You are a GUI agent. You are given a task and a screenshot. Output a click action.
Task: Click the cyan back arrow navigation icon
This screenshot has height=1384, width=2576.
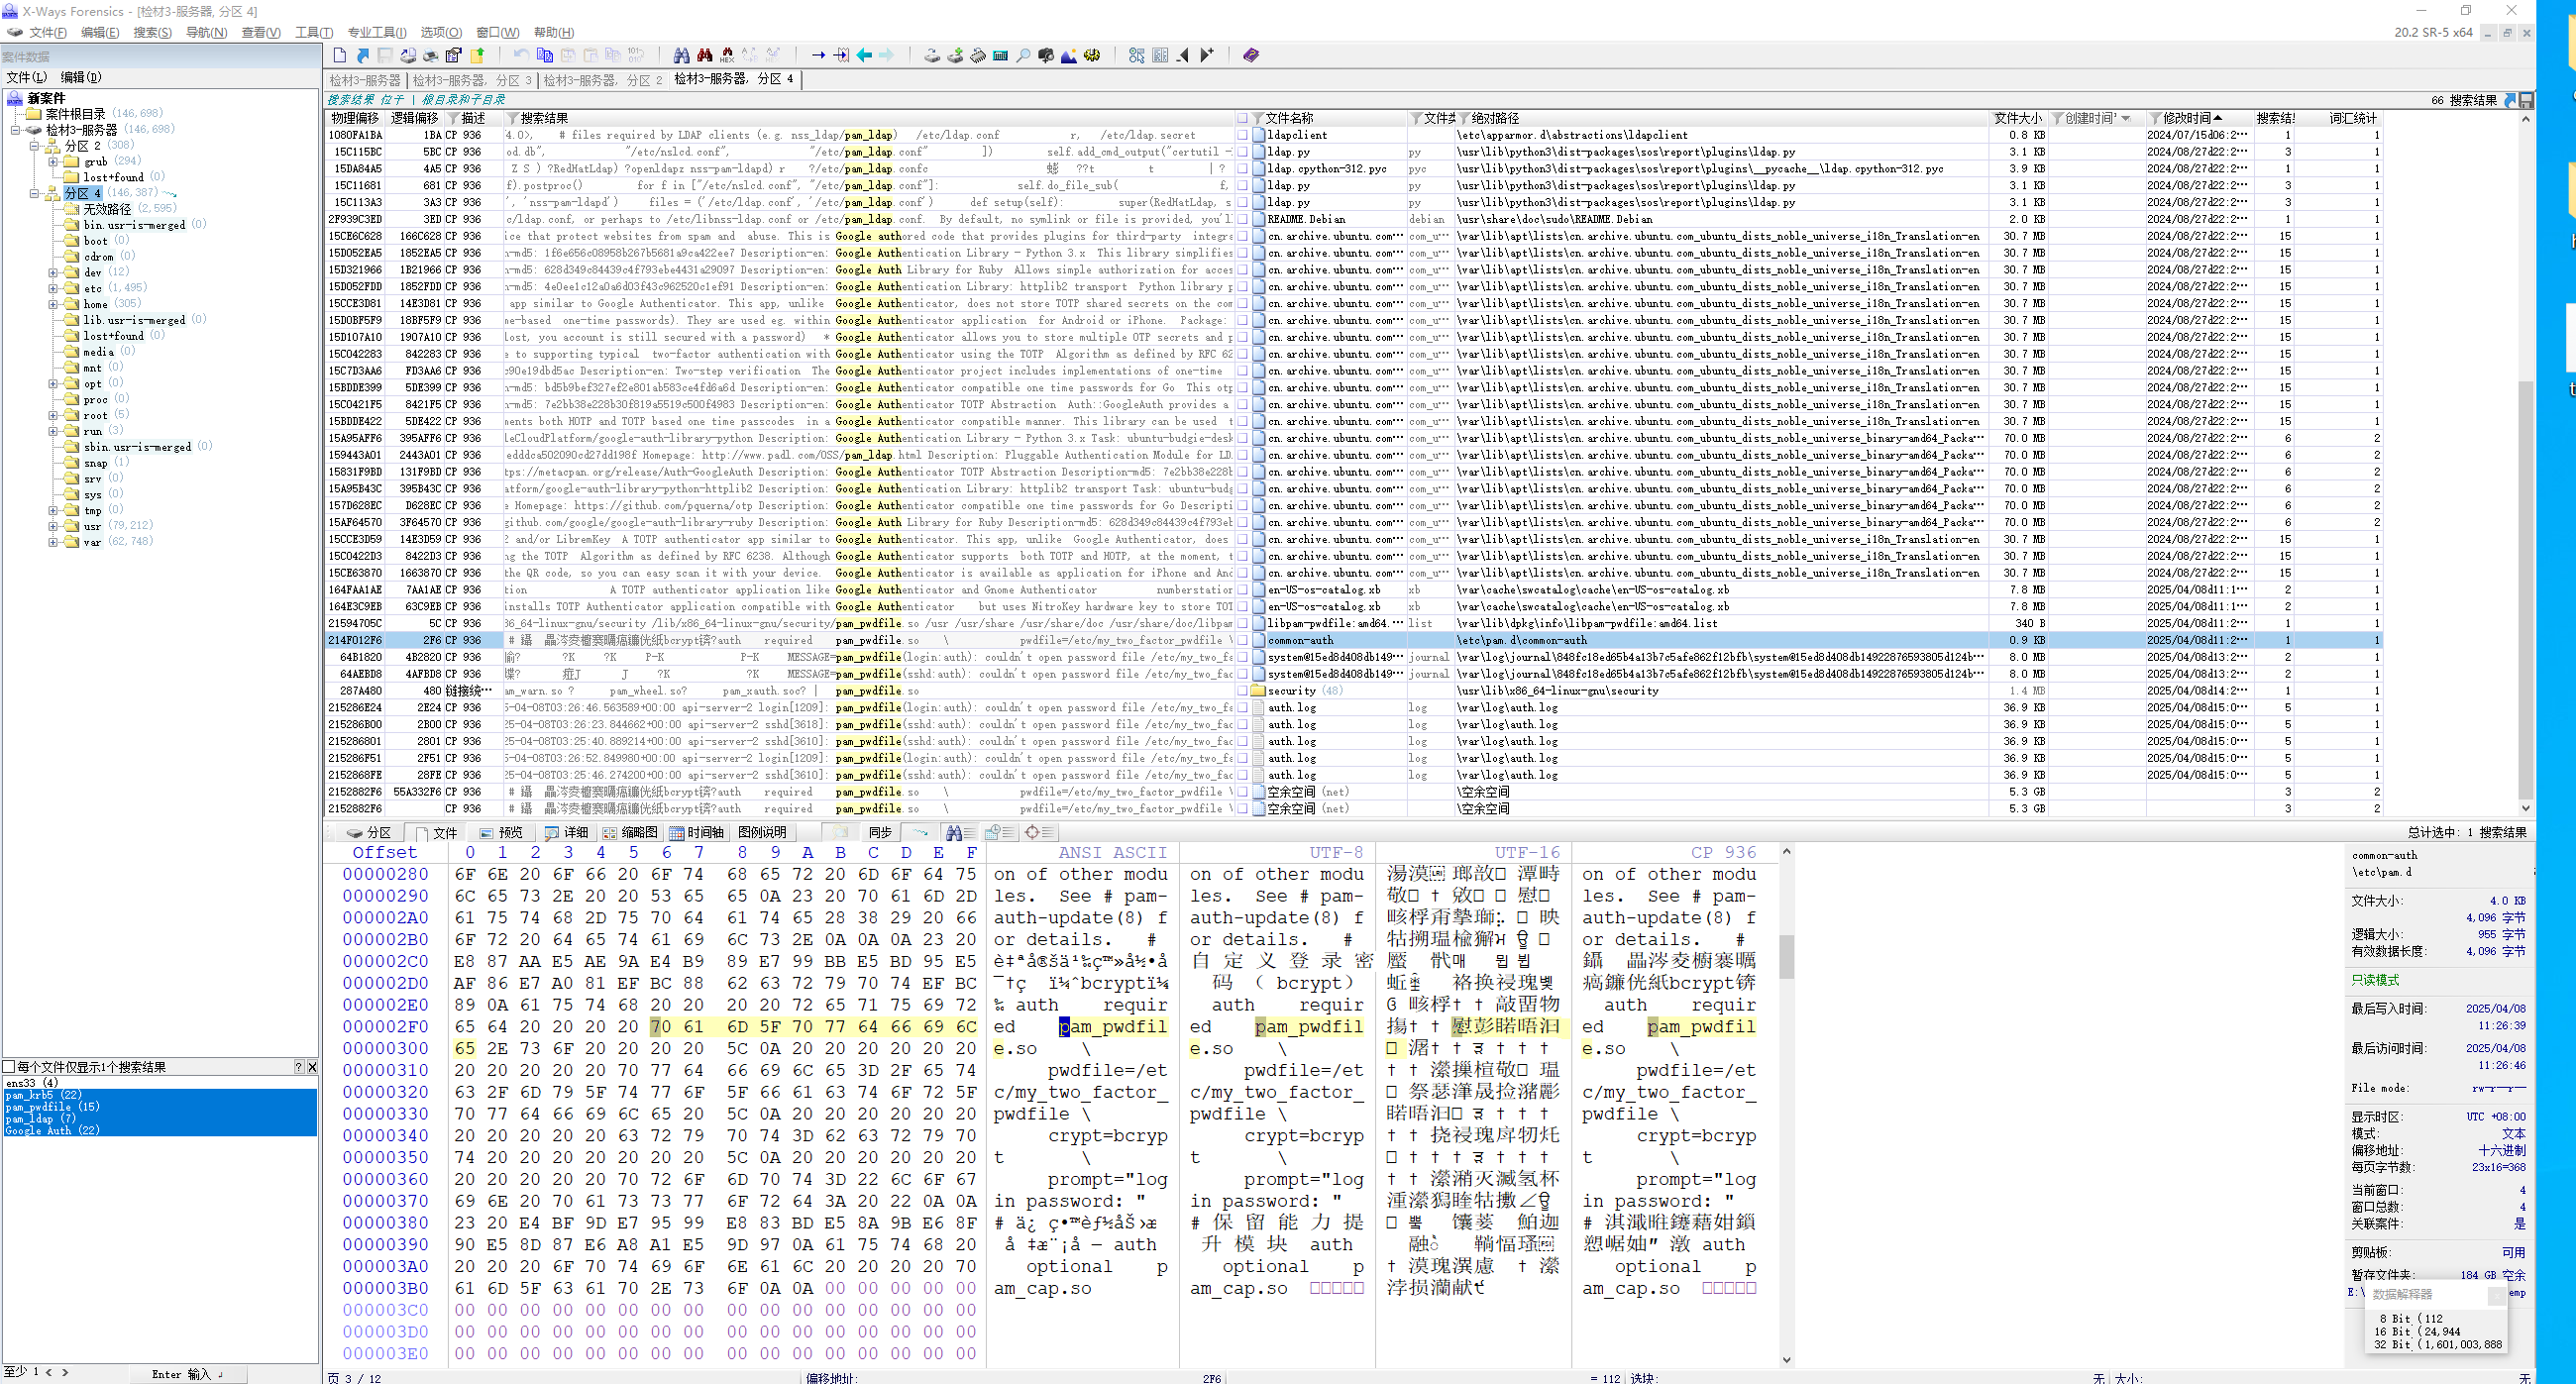[x=864, y=55]
